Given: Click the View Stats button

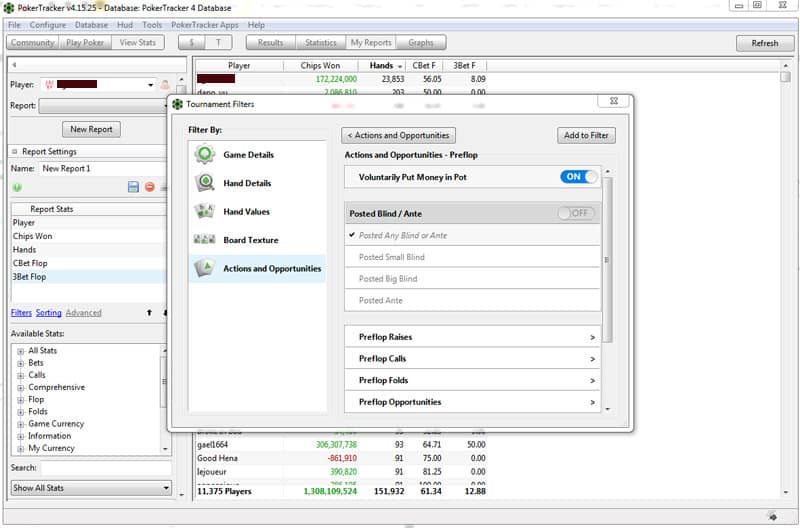Looking at the screenshot, I should [137, 42].
